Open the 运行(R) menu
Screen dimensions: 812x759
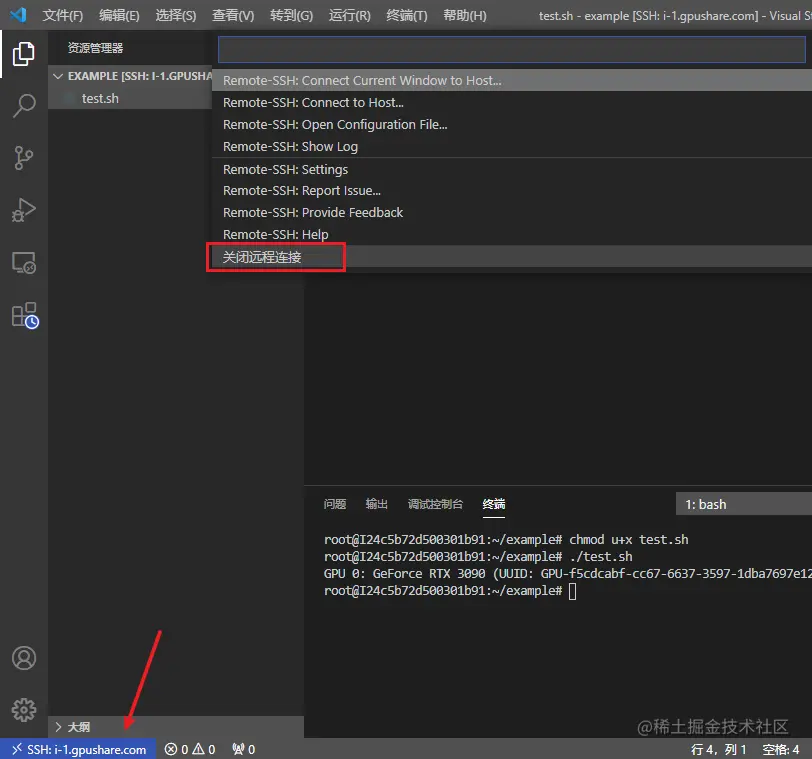(350, 16)
